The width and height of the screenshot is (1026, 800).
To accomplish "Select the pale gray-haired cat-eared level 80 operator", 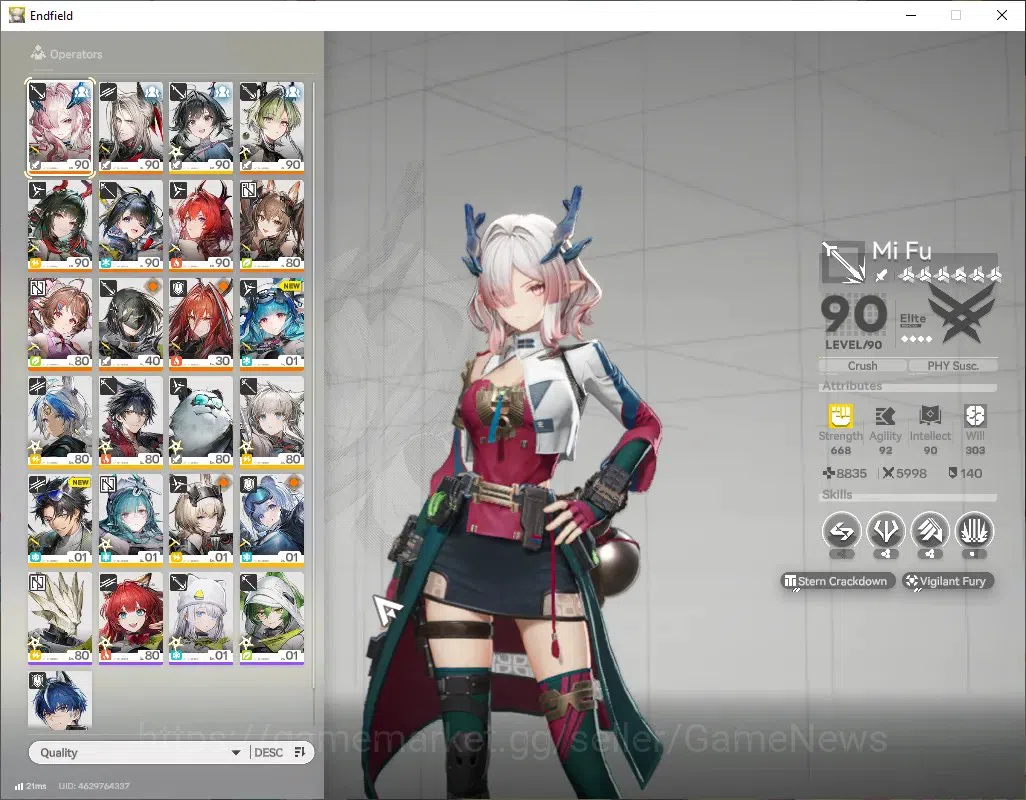I will (272, 421).
